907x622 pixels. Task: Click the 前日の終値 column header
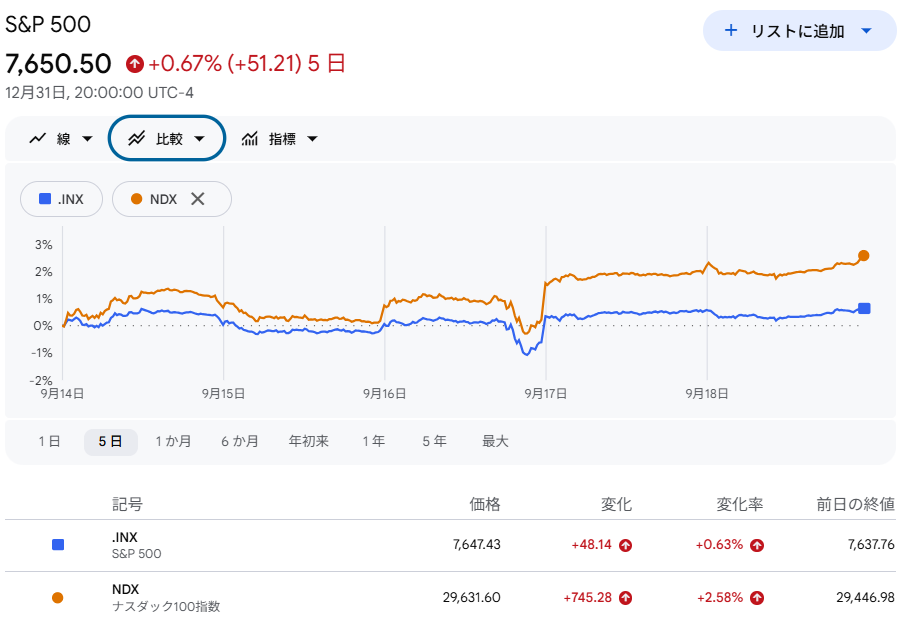tap(856, 505)
